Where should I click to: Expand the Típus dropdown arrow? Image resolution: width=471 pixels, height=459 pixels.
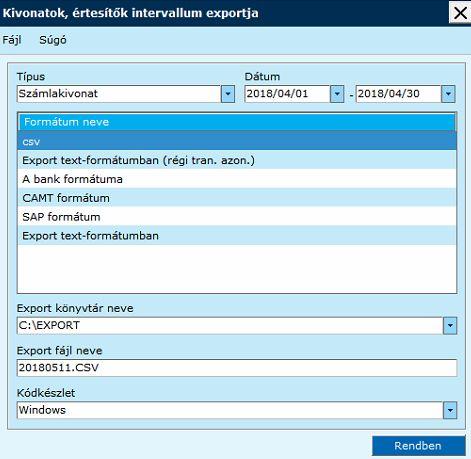click(x=228, y=94)
